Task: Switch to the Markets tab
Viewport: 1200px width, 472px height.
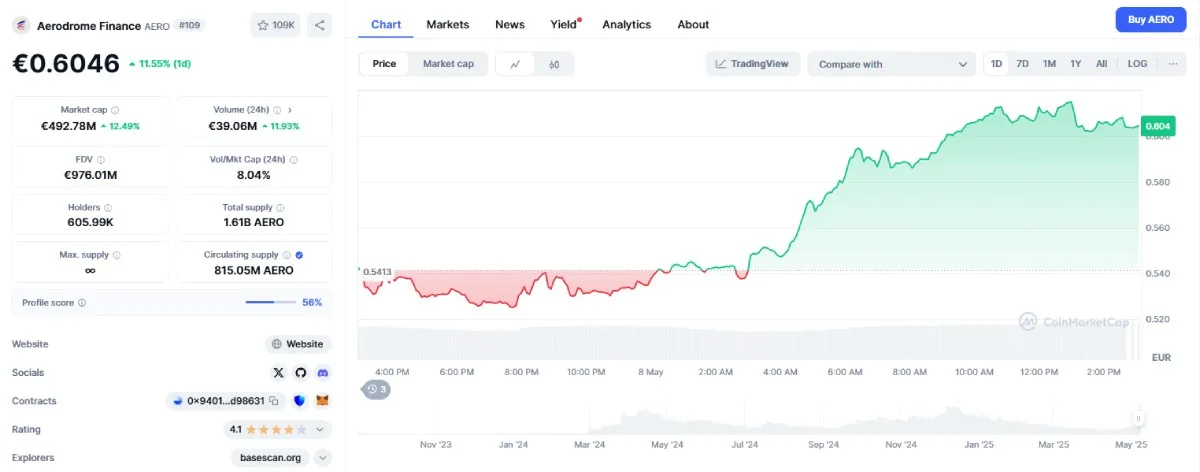Action: pos(447,24)
